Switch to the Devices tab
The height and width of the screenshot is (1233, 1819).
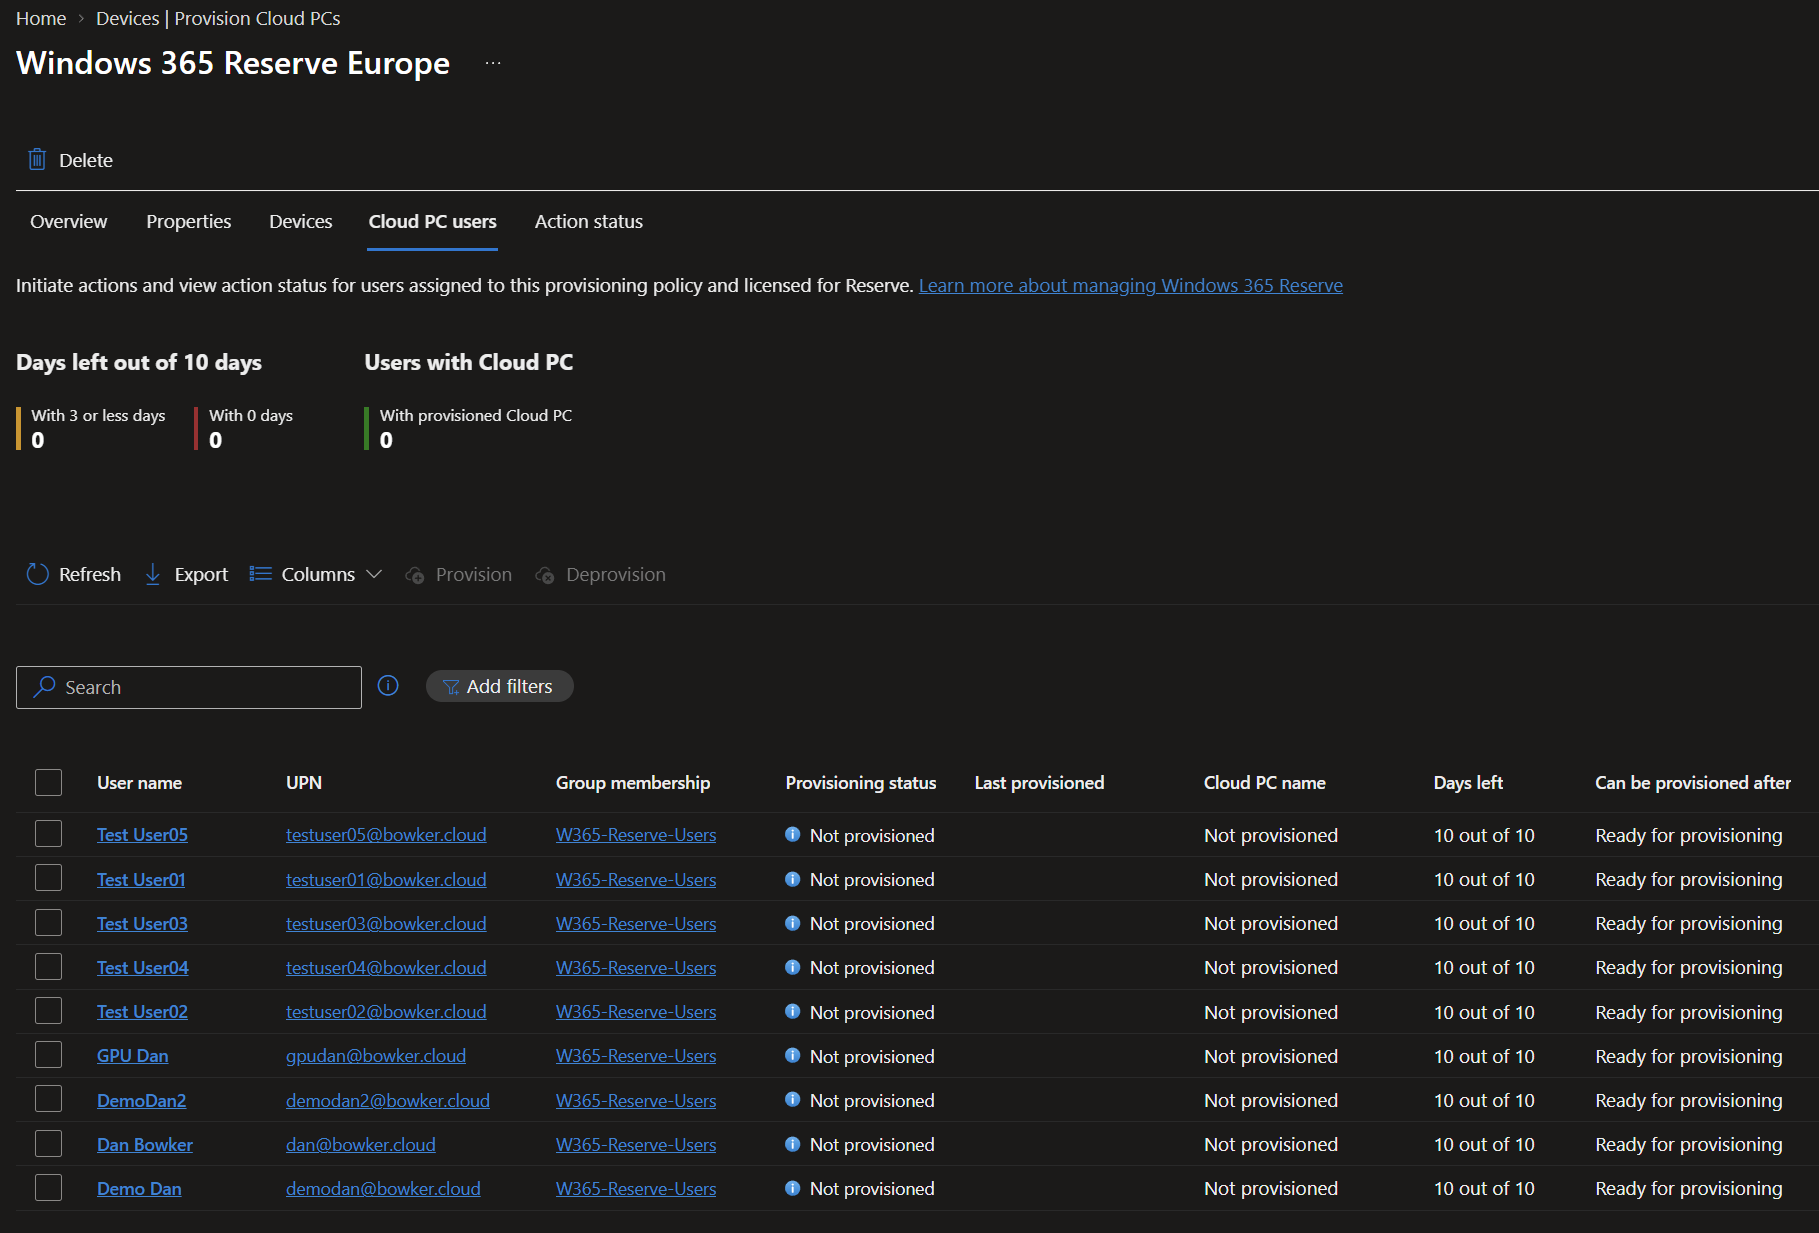(300, 221)
